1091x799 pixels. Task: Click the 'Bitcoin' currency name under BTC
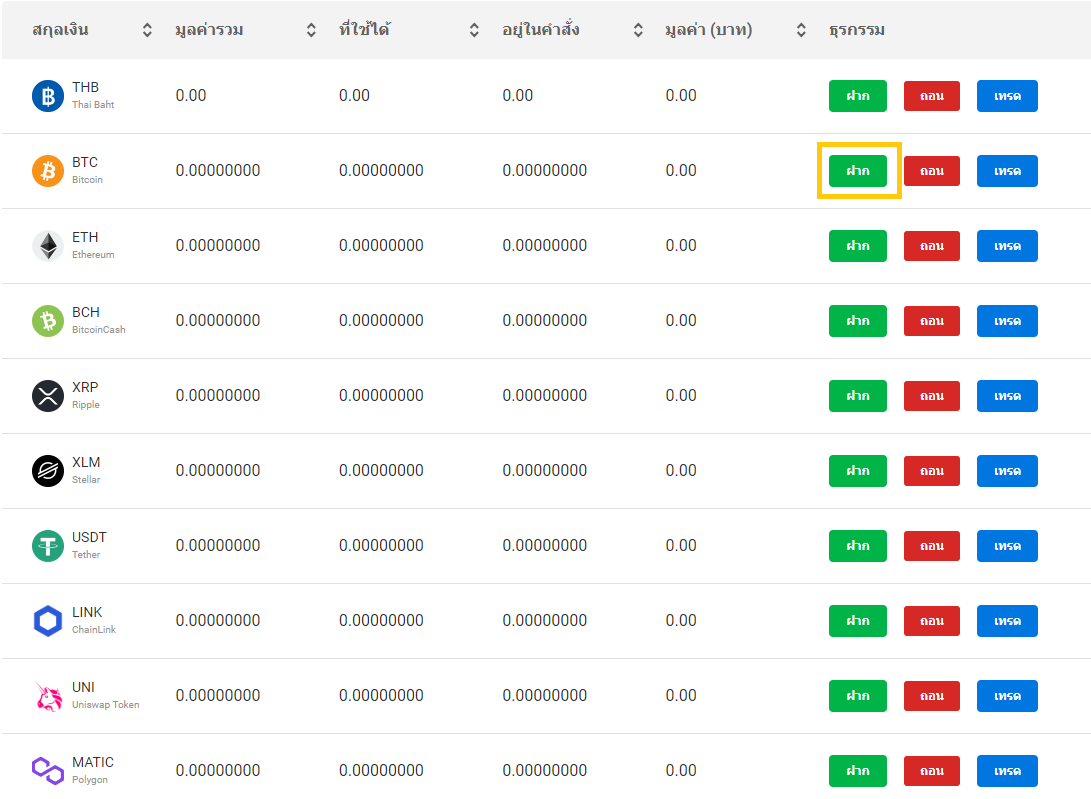click(88, 180)
